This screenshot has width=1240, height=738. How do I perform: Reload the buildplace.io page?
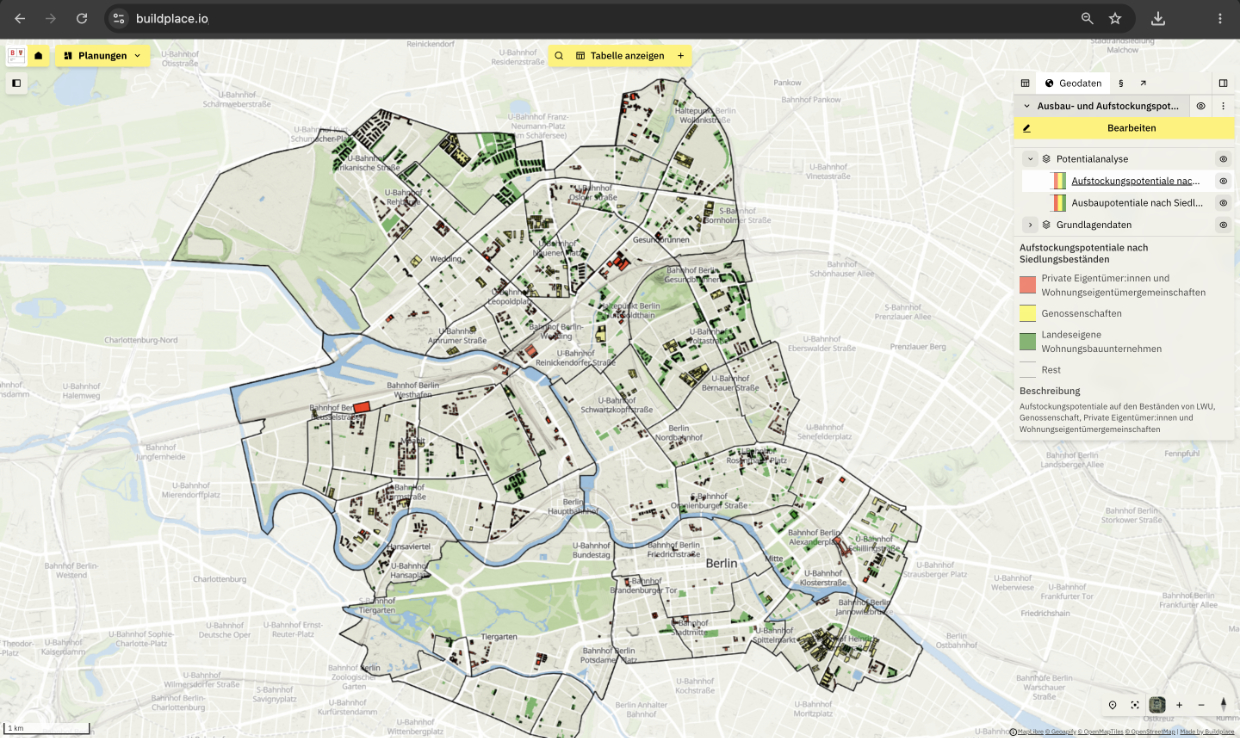[82, 18]
